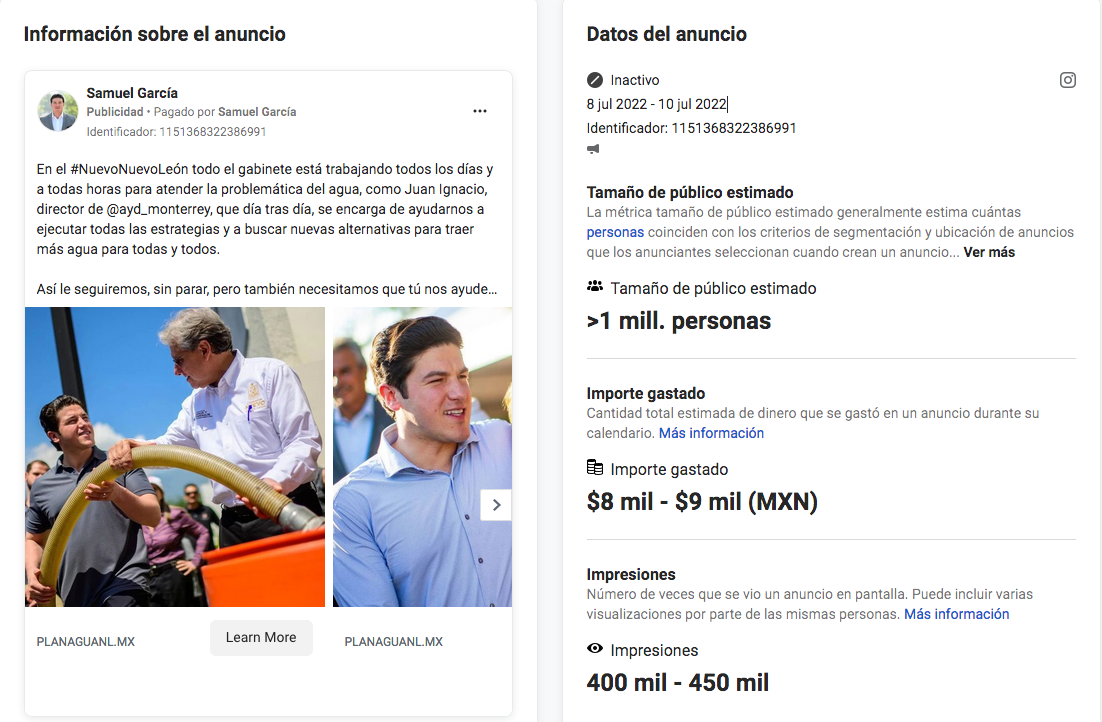Click the people icon beside Tamaño de público estimado
The height and width of the screenshot is (722, 1102).
(x=595, y=286)
